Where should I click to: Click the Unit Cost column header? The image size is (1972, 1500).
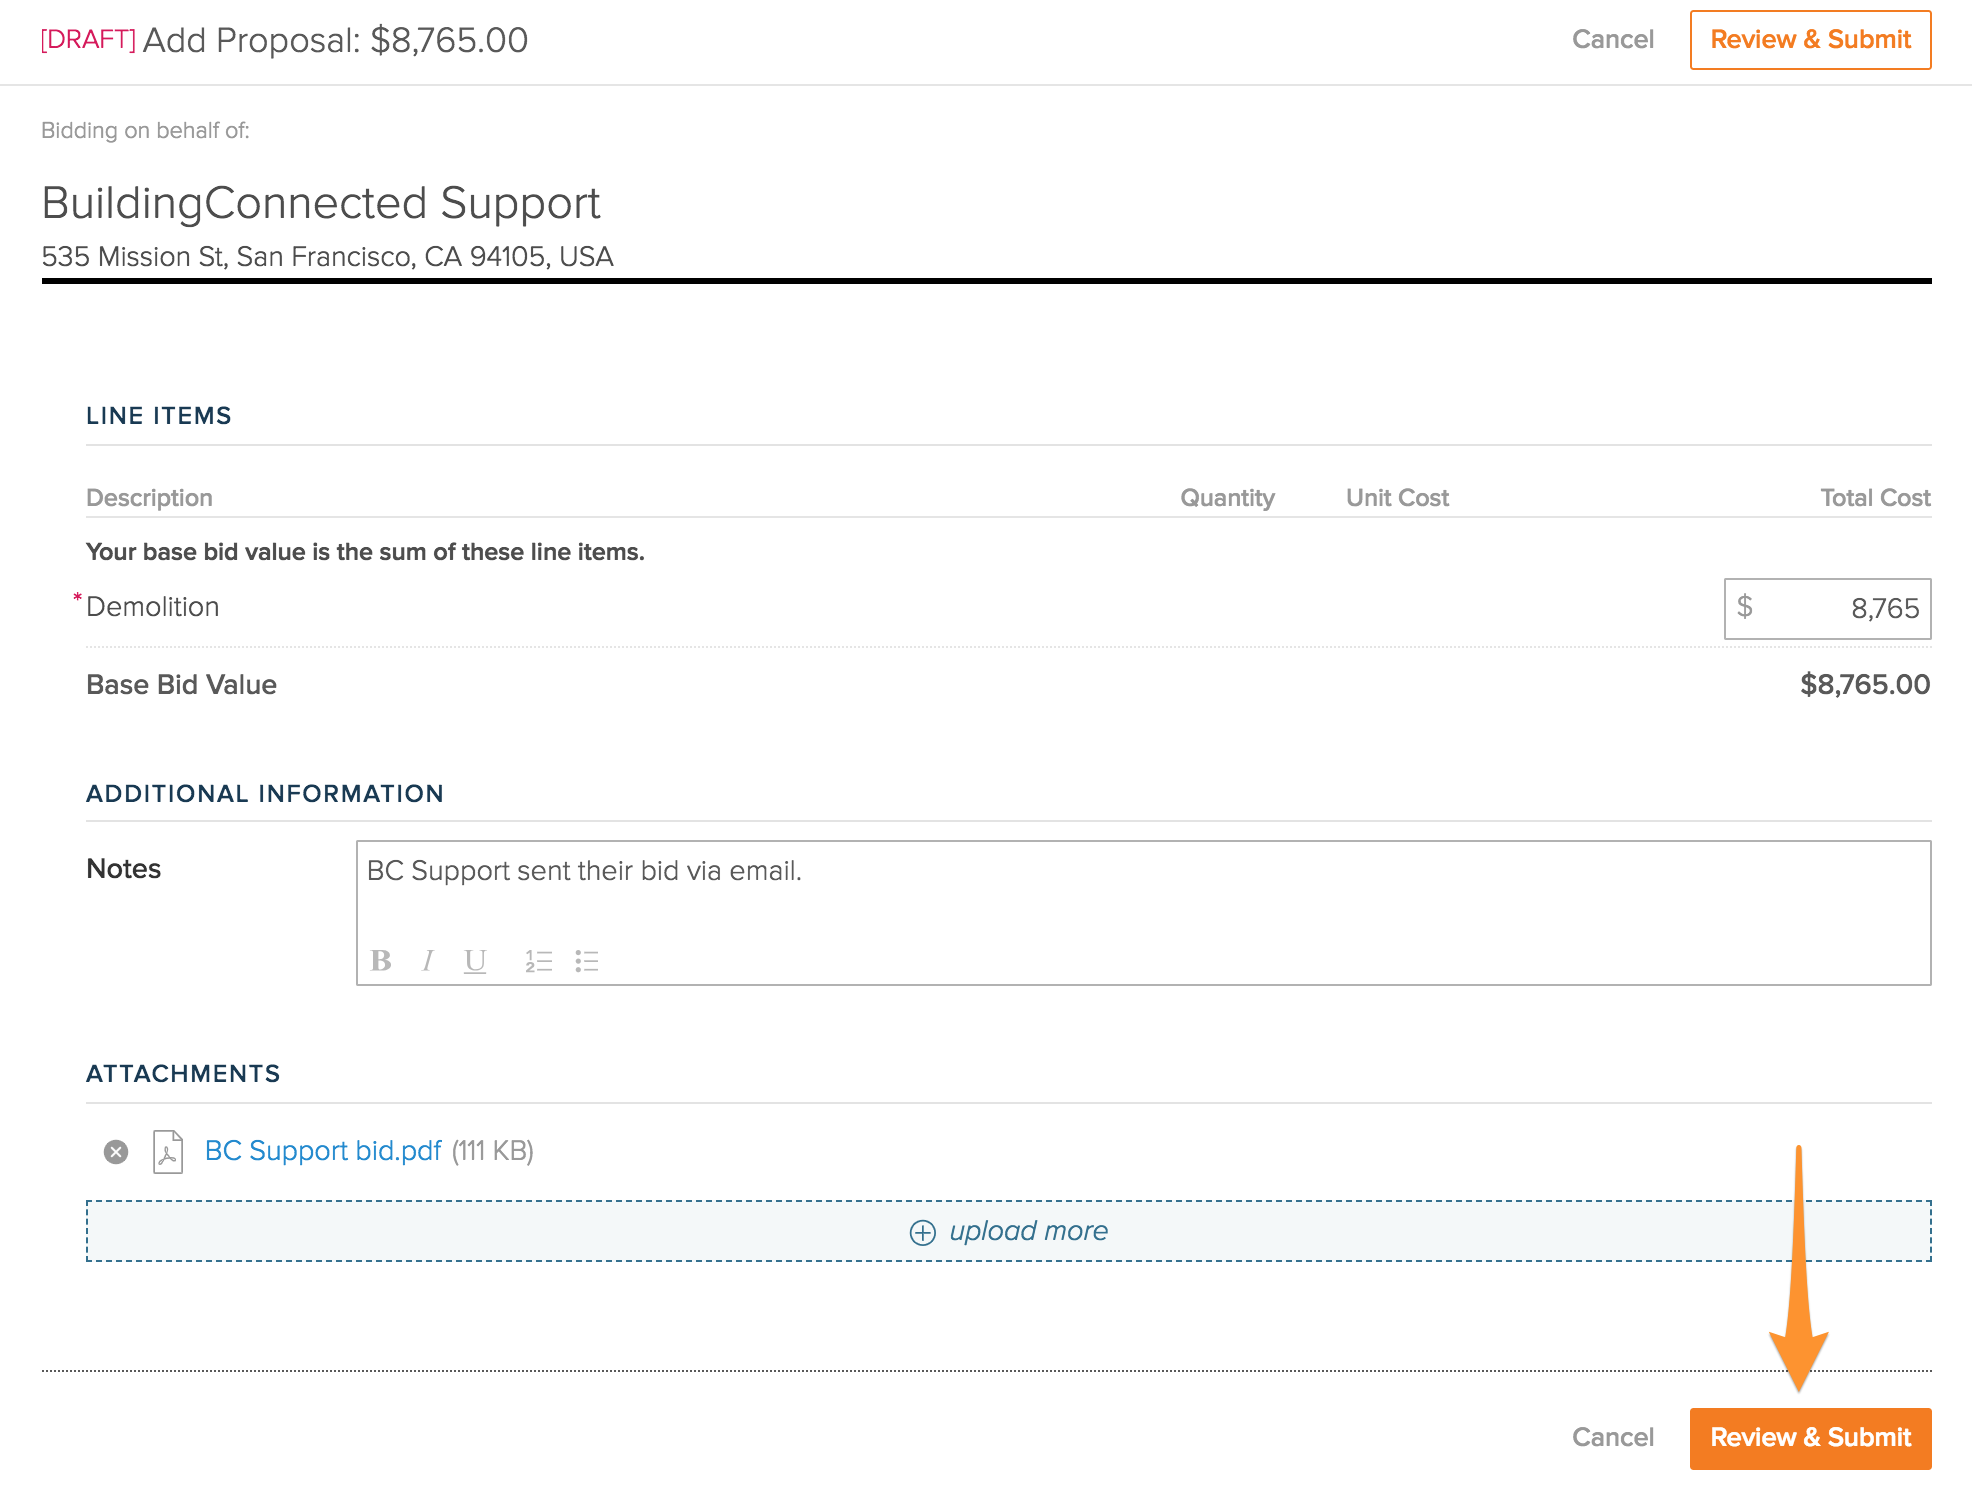[1397, 498]
